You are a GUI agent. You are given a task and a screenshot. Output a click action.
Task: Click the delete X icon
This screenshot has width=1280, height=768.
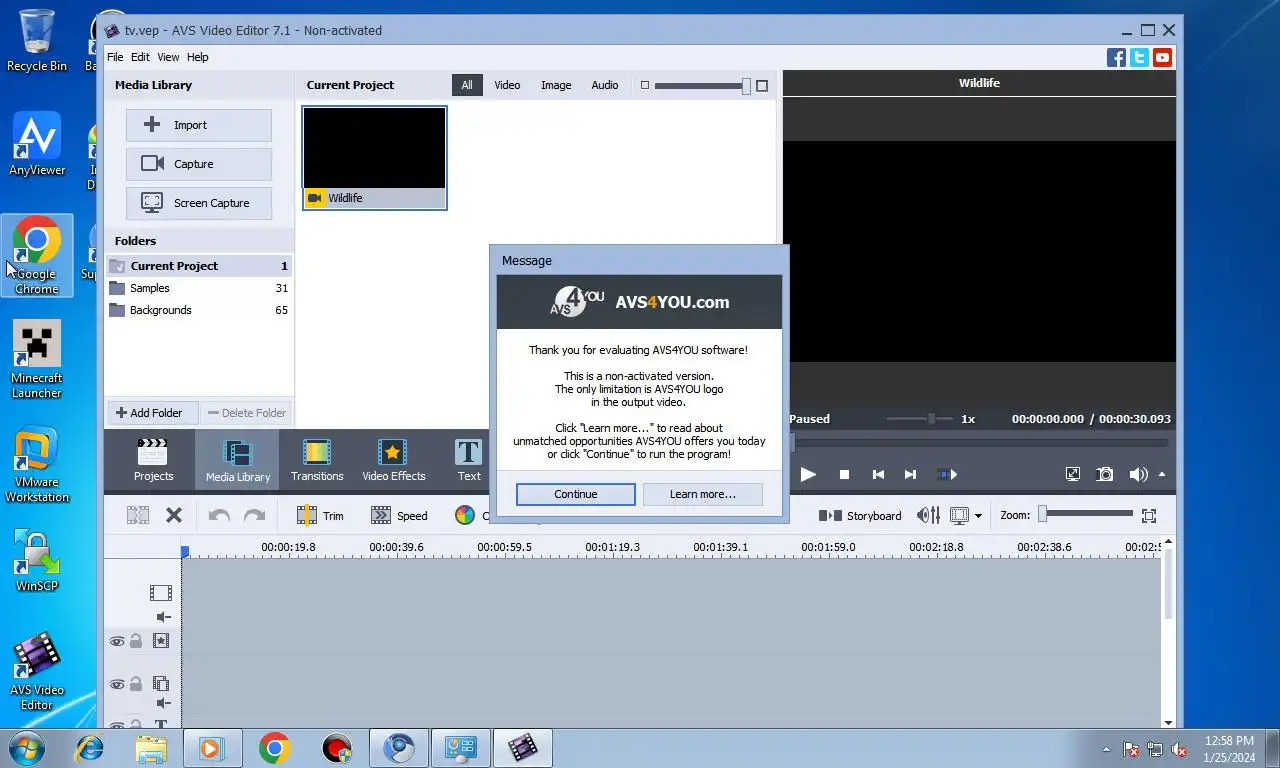[x=174, y=516]
